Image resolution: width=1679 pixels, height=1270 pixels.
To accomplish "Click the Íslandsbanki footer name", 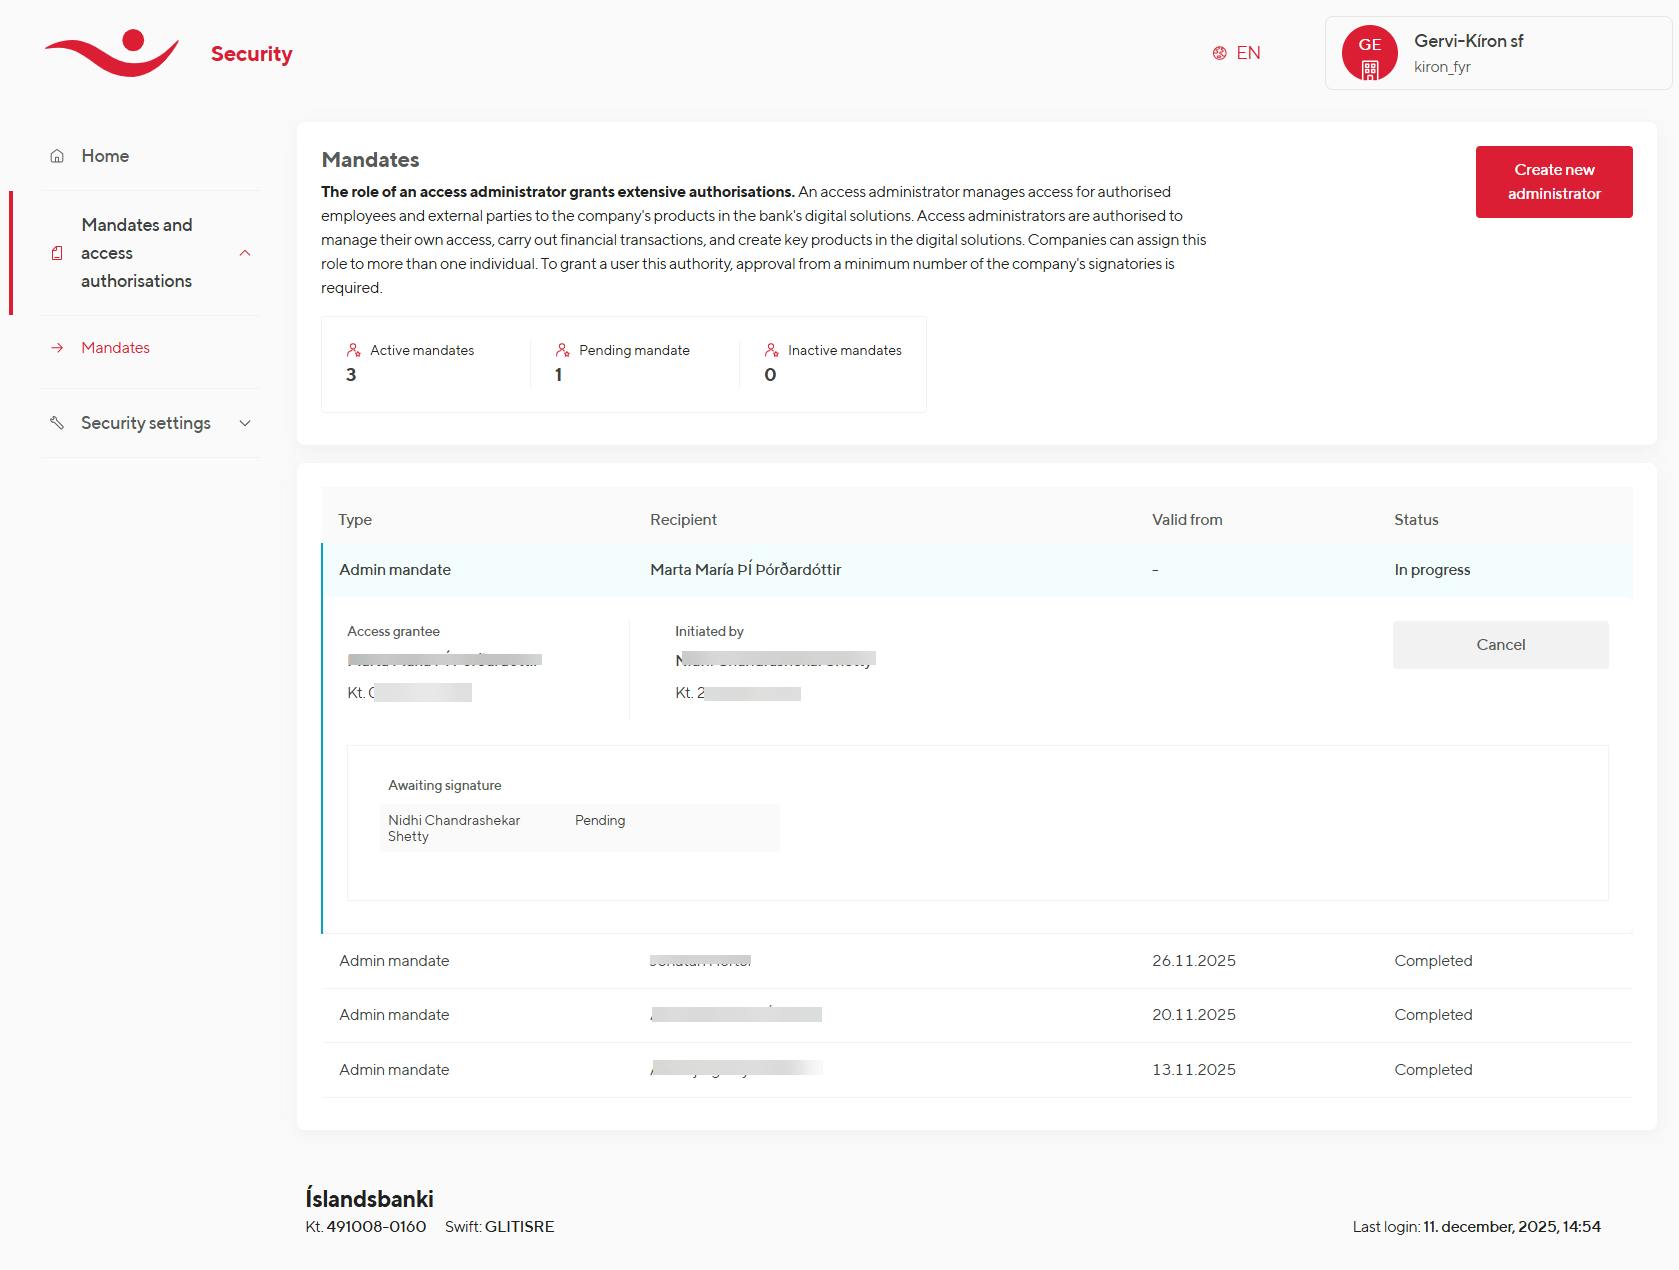I will [x=369, y=1199].
